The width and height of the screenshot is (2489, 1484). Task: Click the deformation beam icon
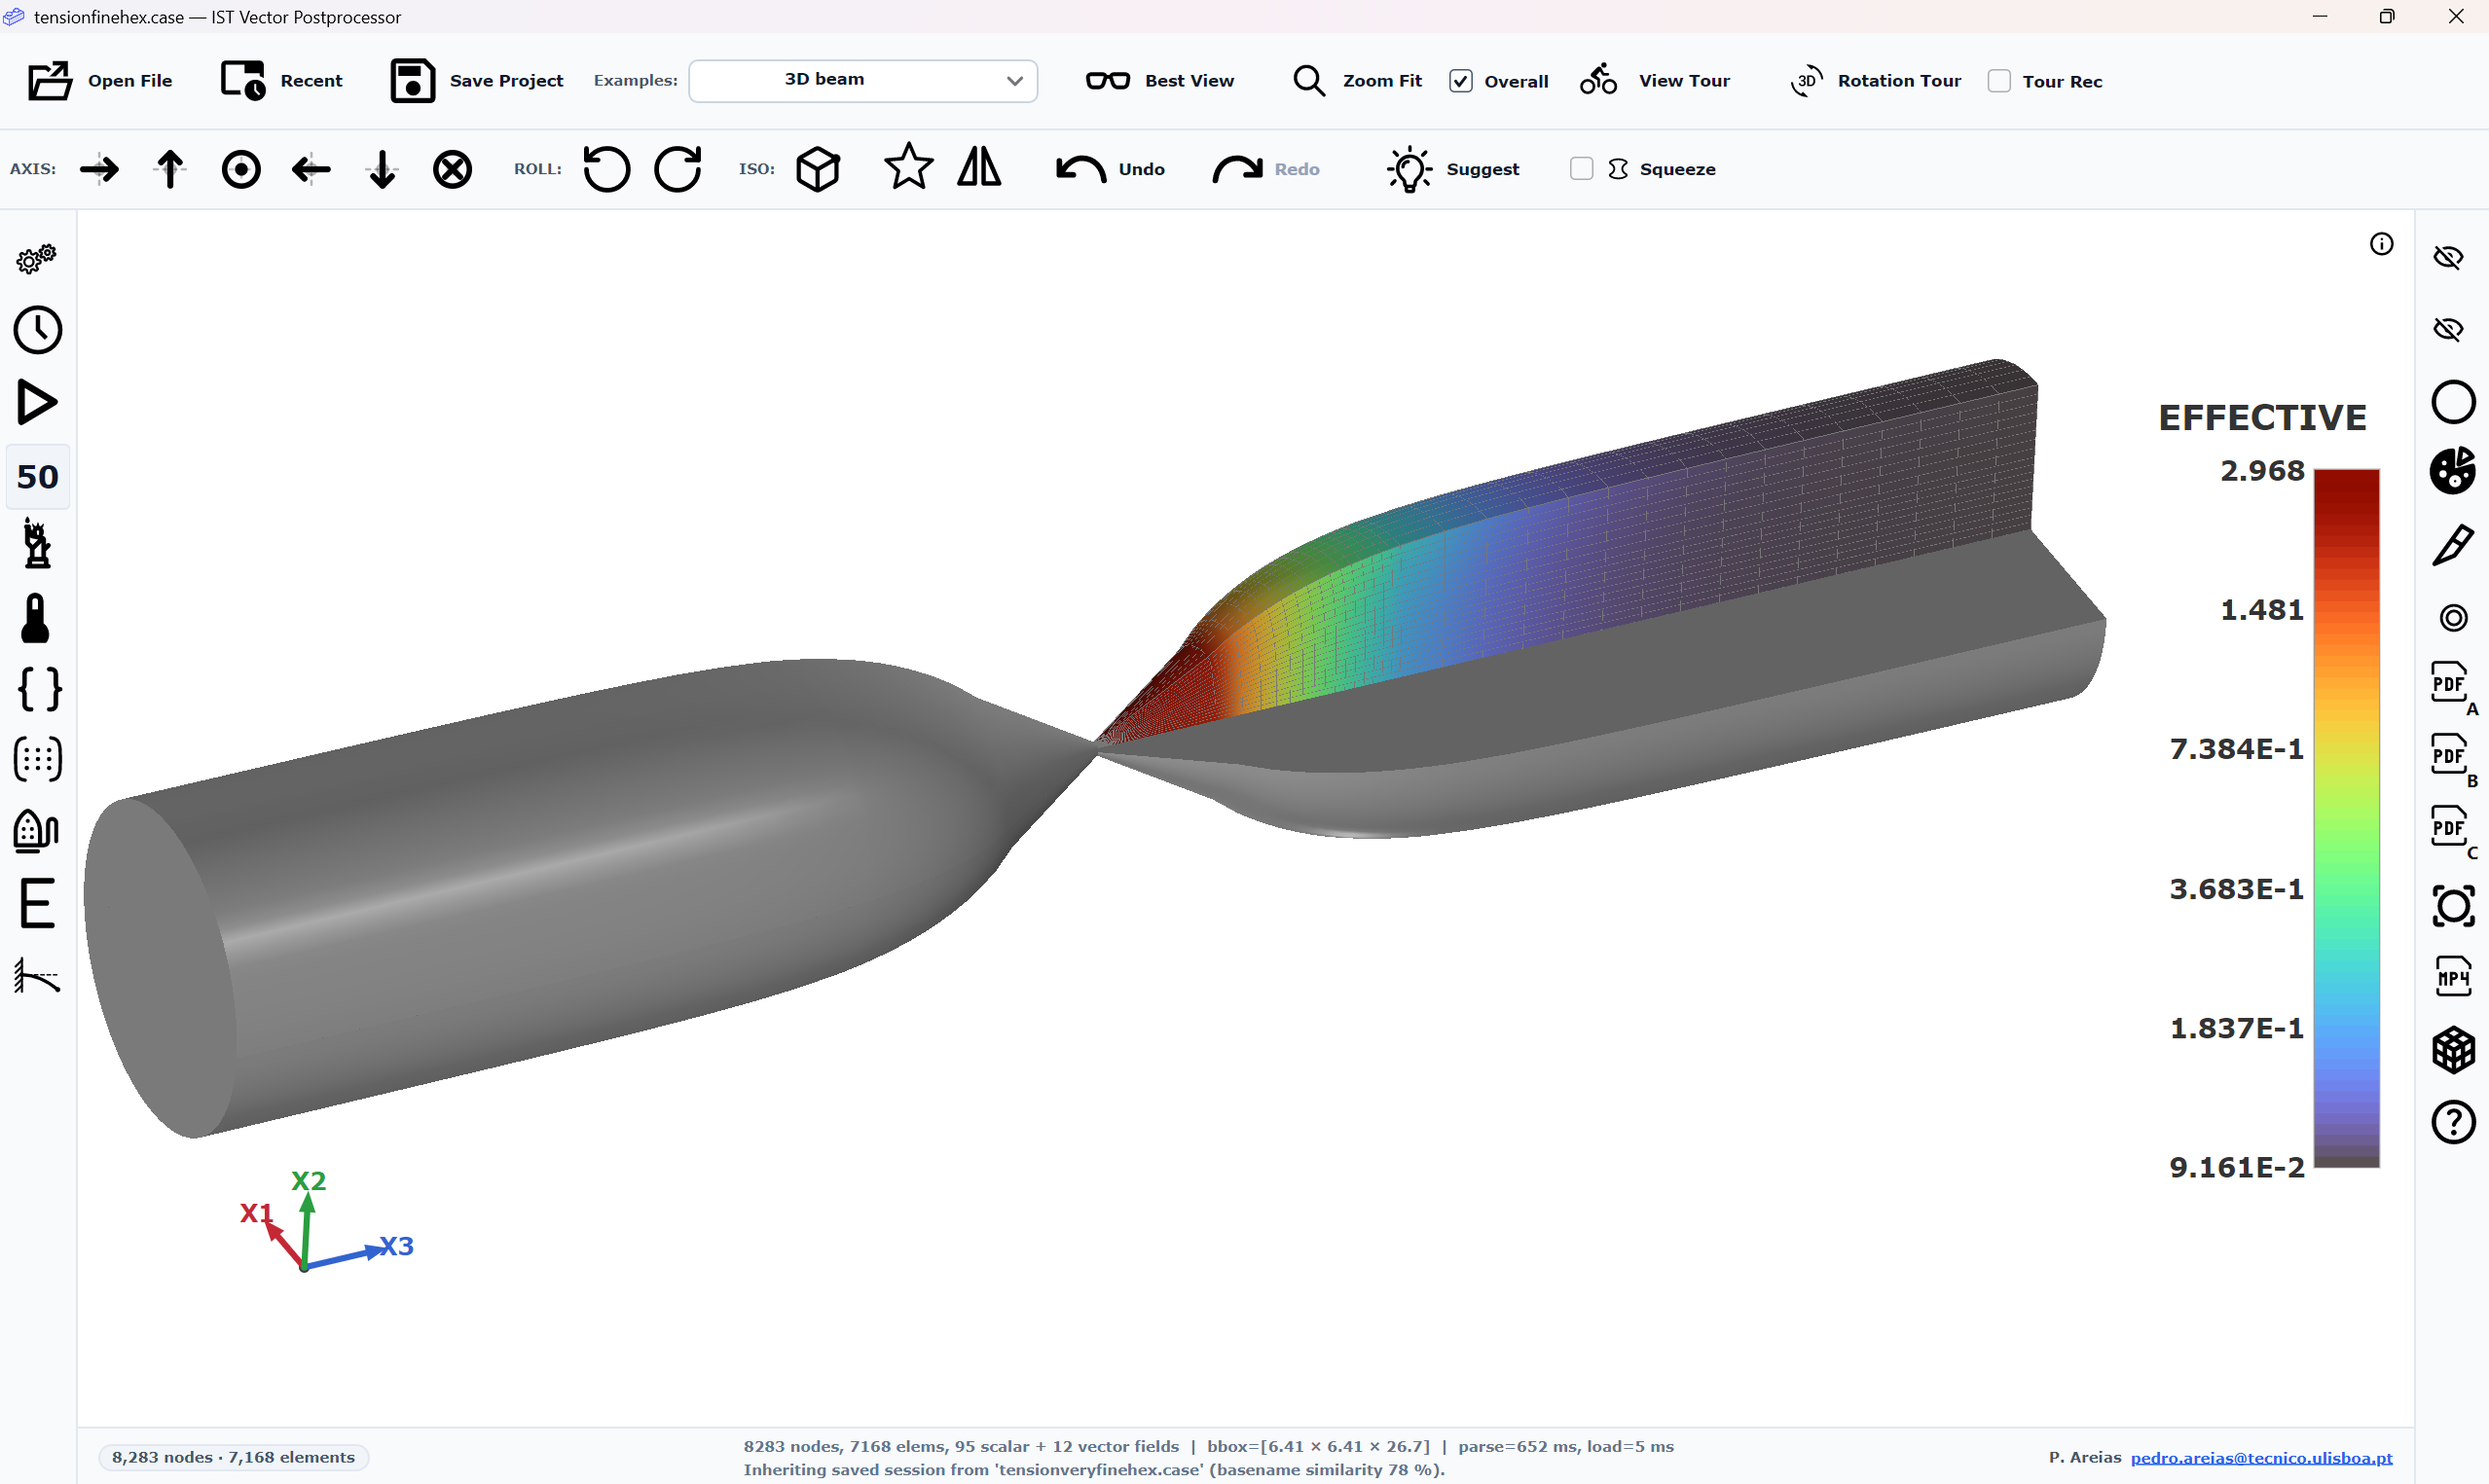[x=37, y=975]
